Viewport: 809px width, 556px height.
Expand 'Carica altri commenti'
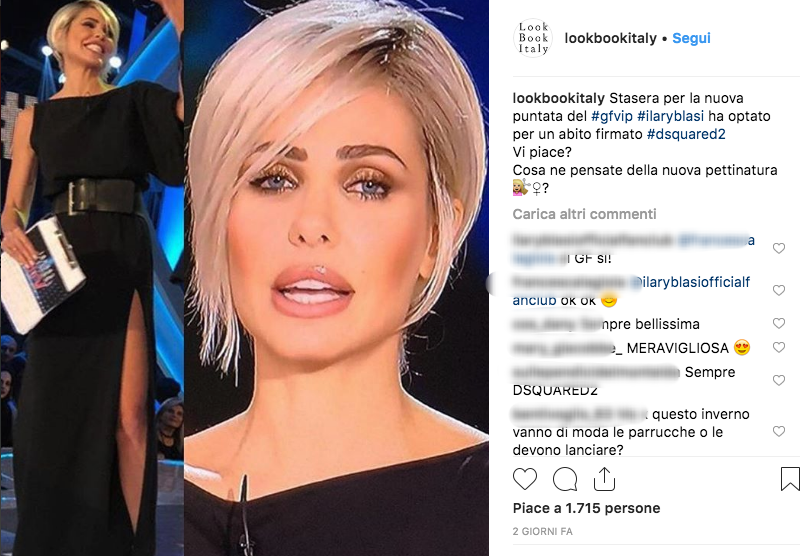(x=584, y=214)
